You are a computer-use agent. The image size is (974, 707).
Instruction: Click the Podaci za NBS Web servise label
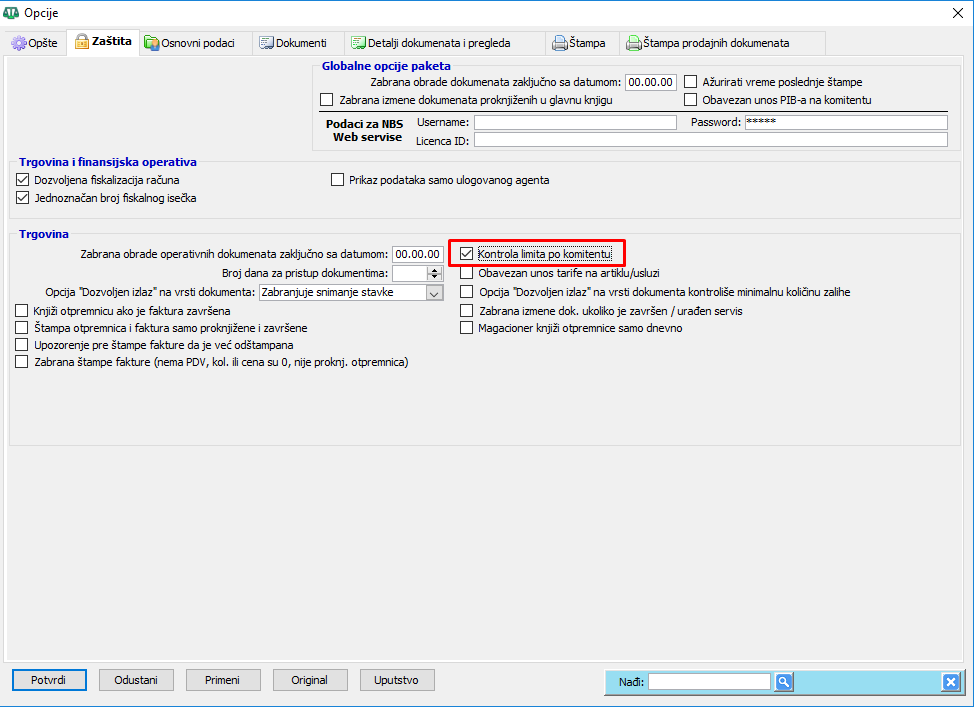tap(365, 130)
